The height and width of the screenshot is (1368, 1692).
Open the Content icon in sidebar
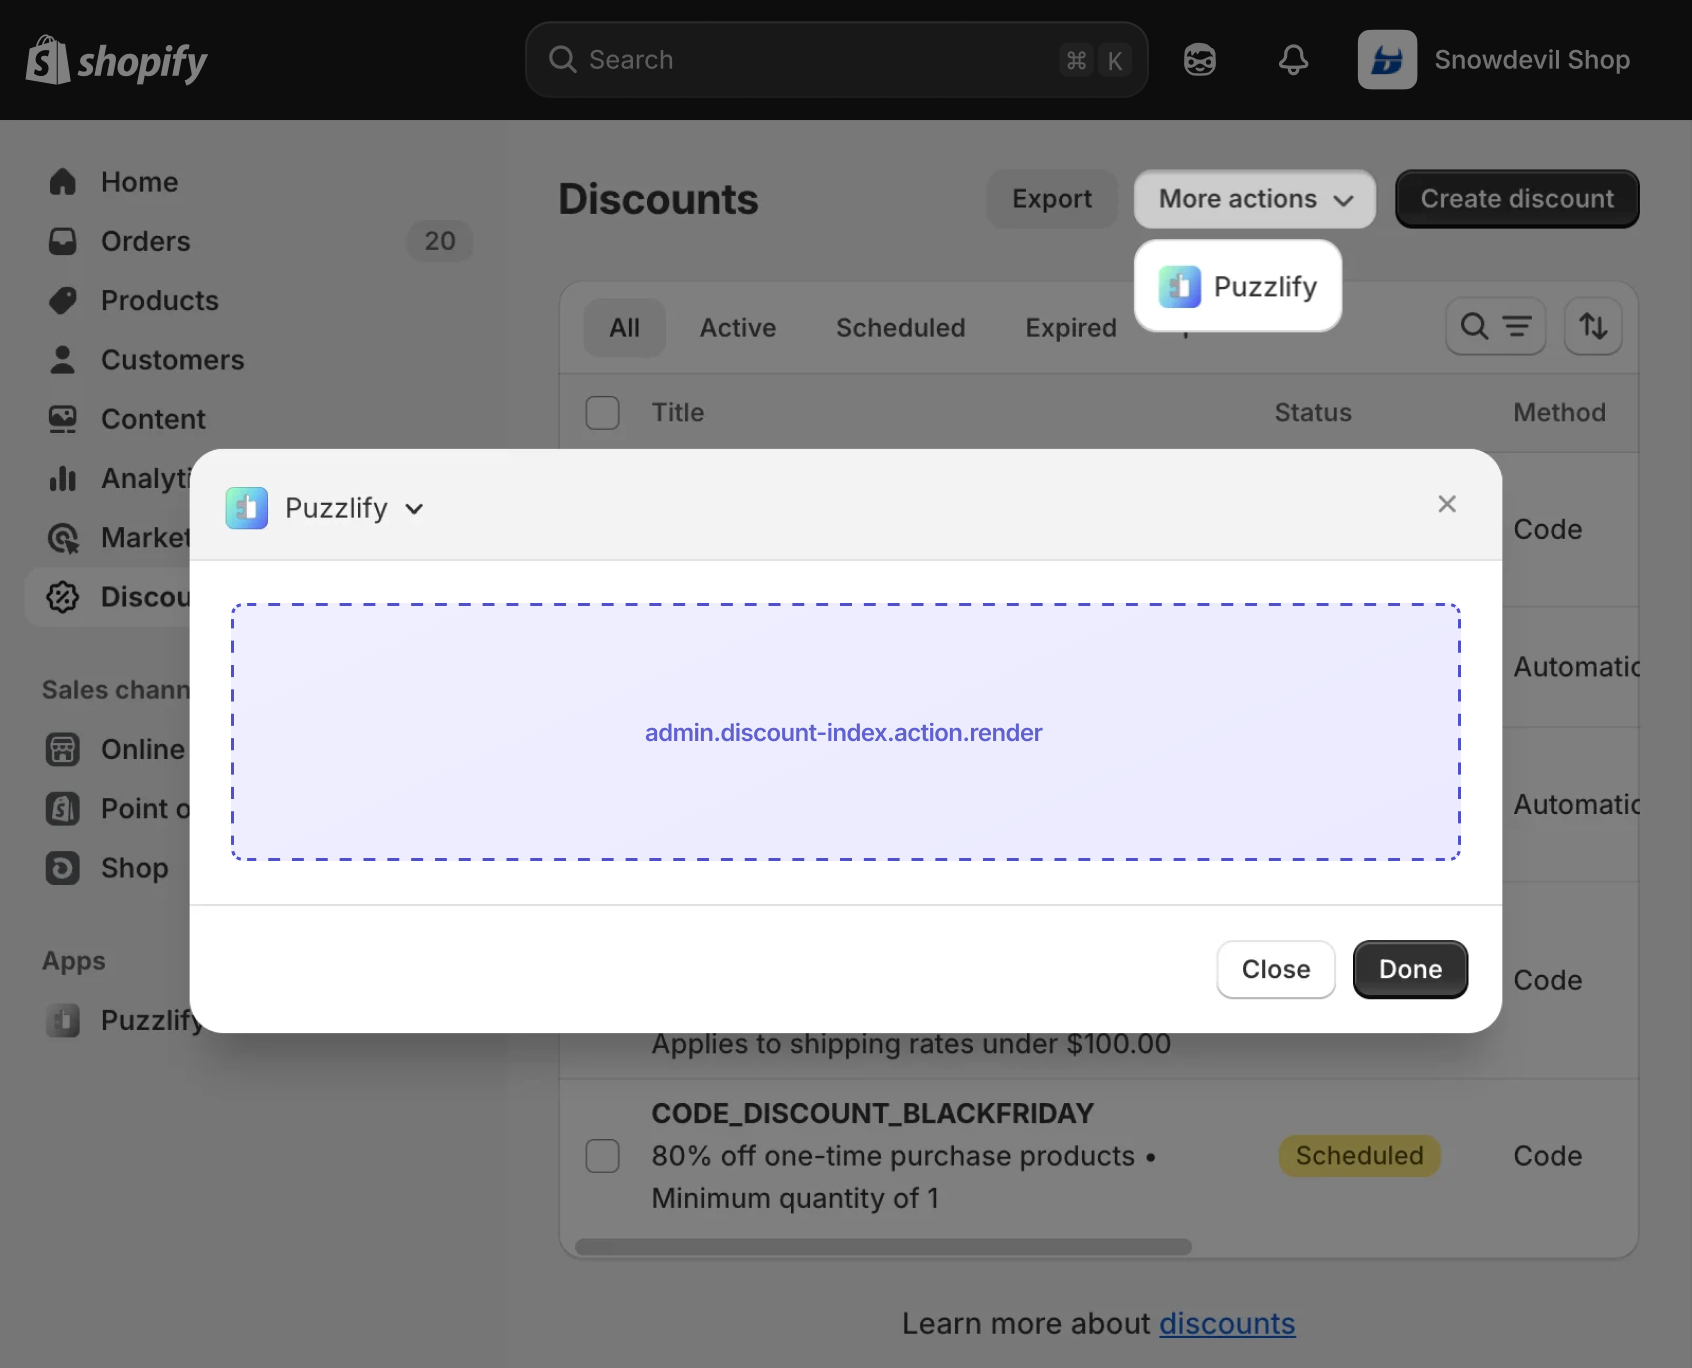[63, 419]
